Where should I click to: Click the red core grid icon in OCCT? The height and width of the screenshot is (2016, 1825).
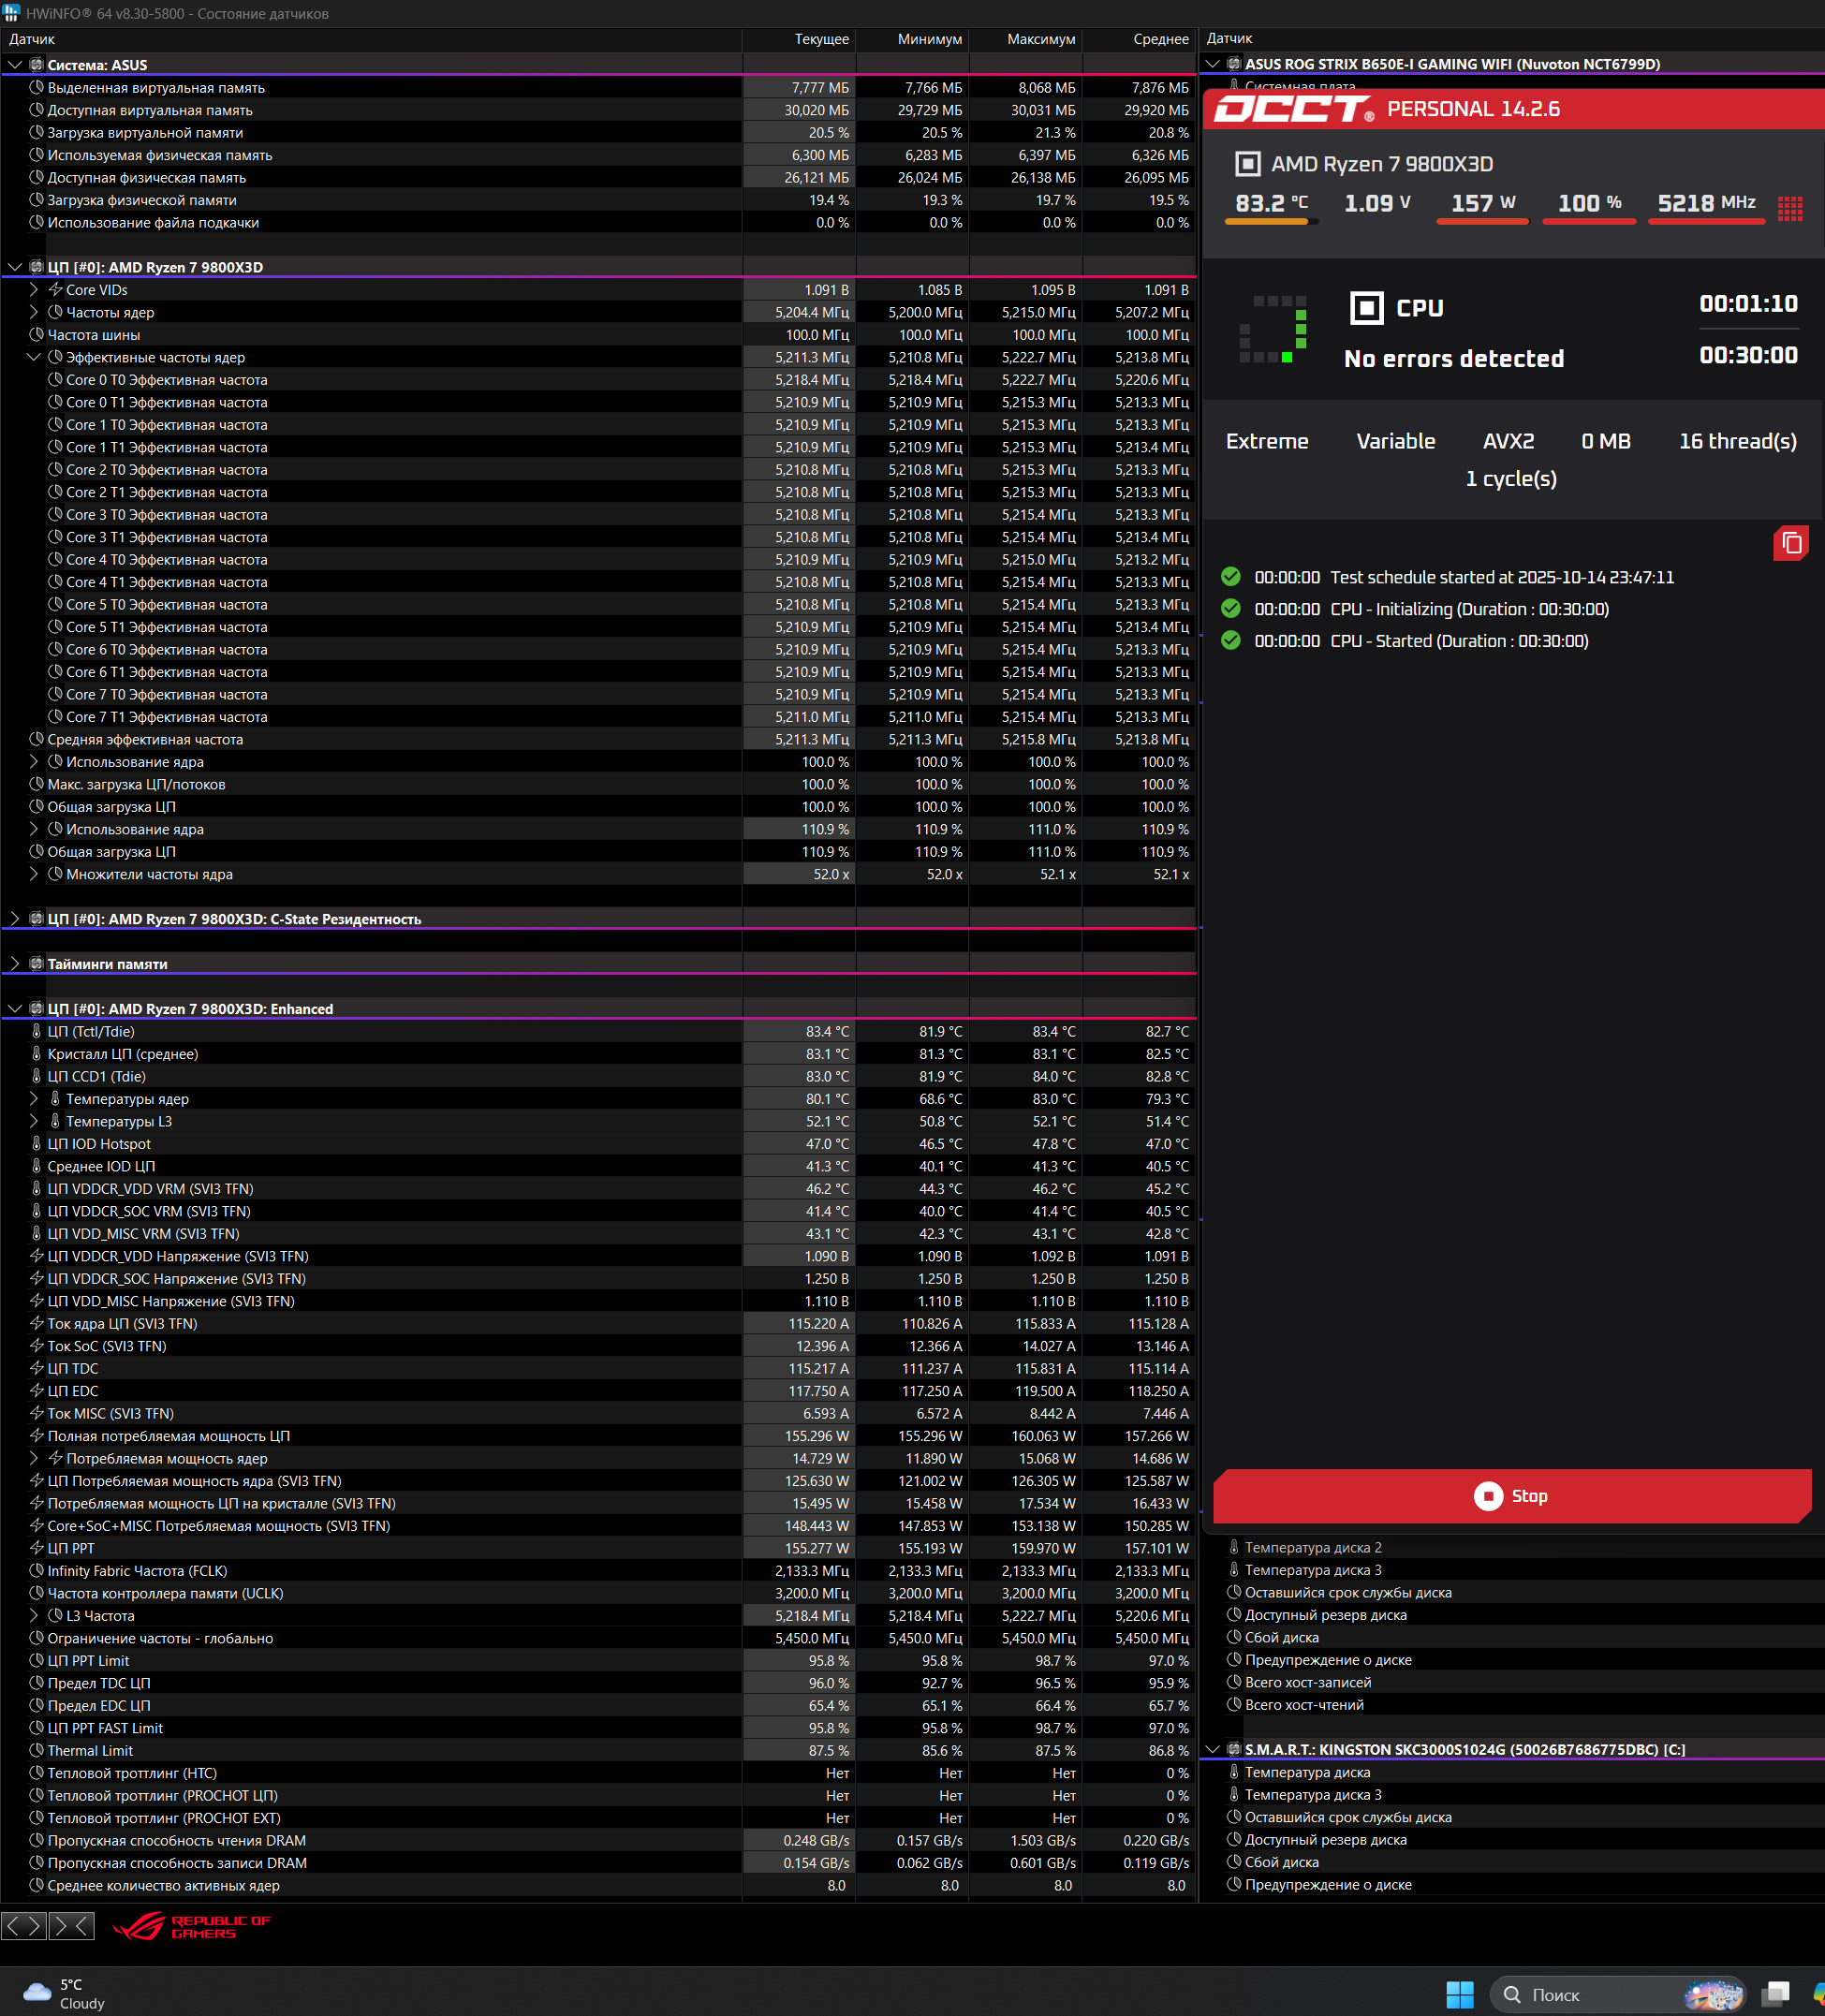point(1790,208)
